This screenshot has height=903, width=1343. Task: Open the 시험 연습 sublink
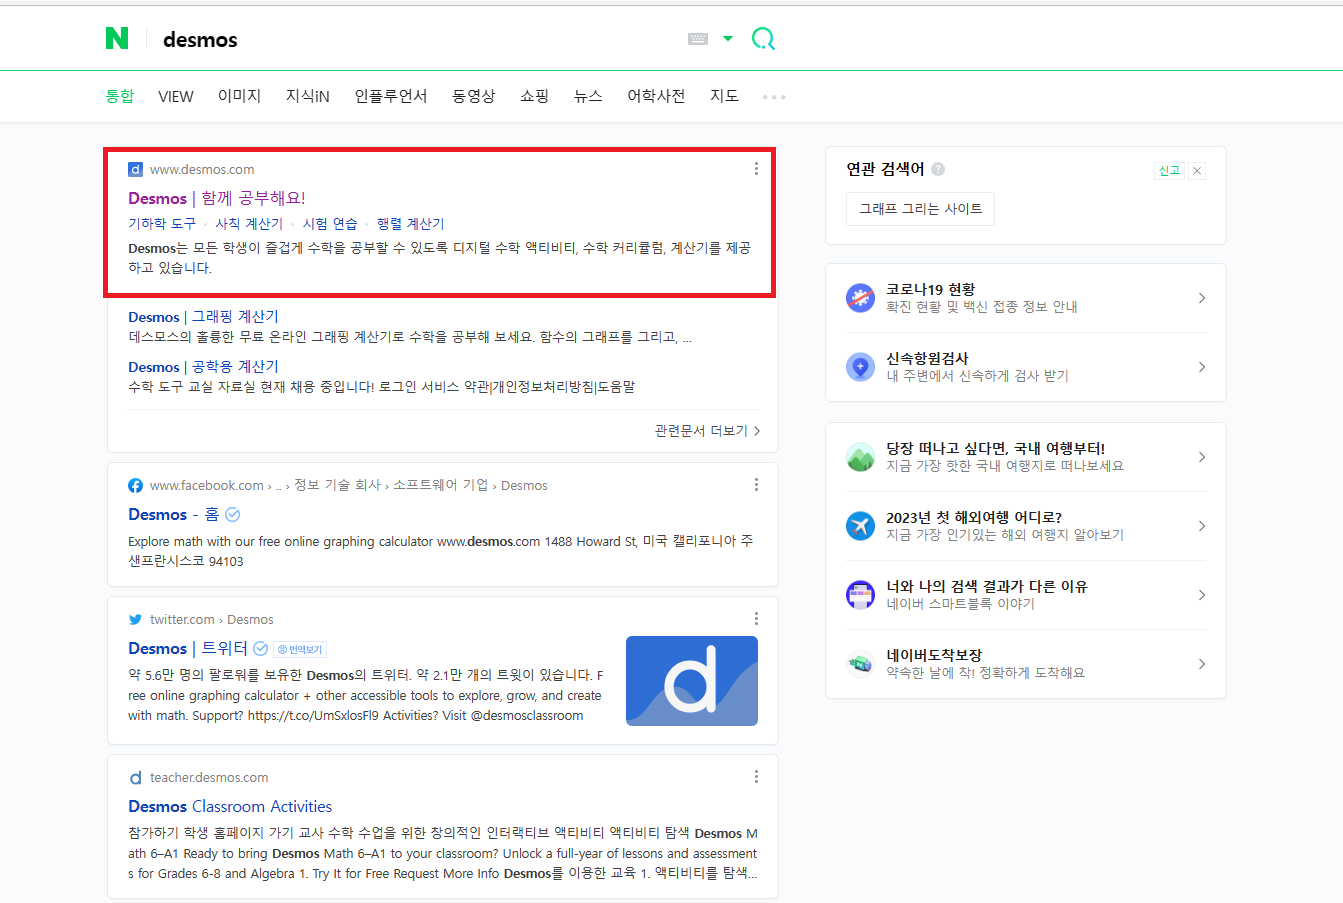pos(330,224)
